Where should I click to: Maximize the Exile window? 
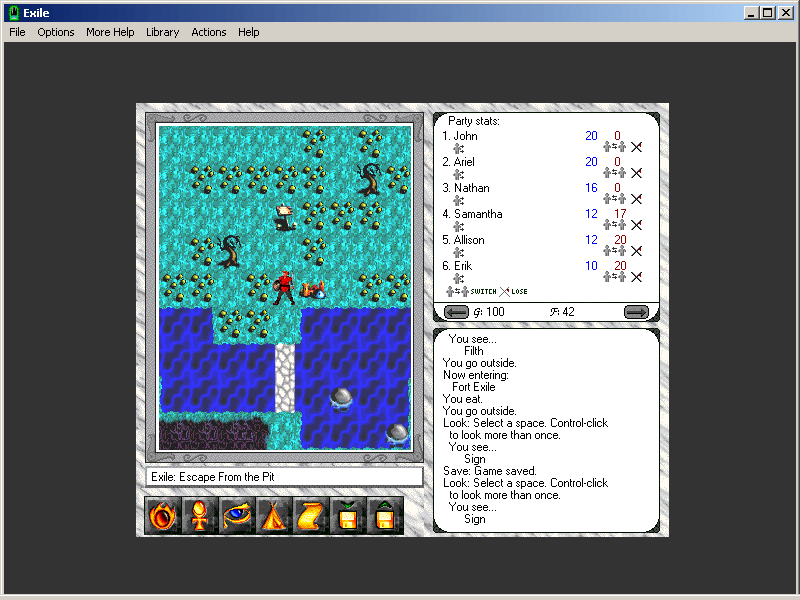[x=767, y=13]
